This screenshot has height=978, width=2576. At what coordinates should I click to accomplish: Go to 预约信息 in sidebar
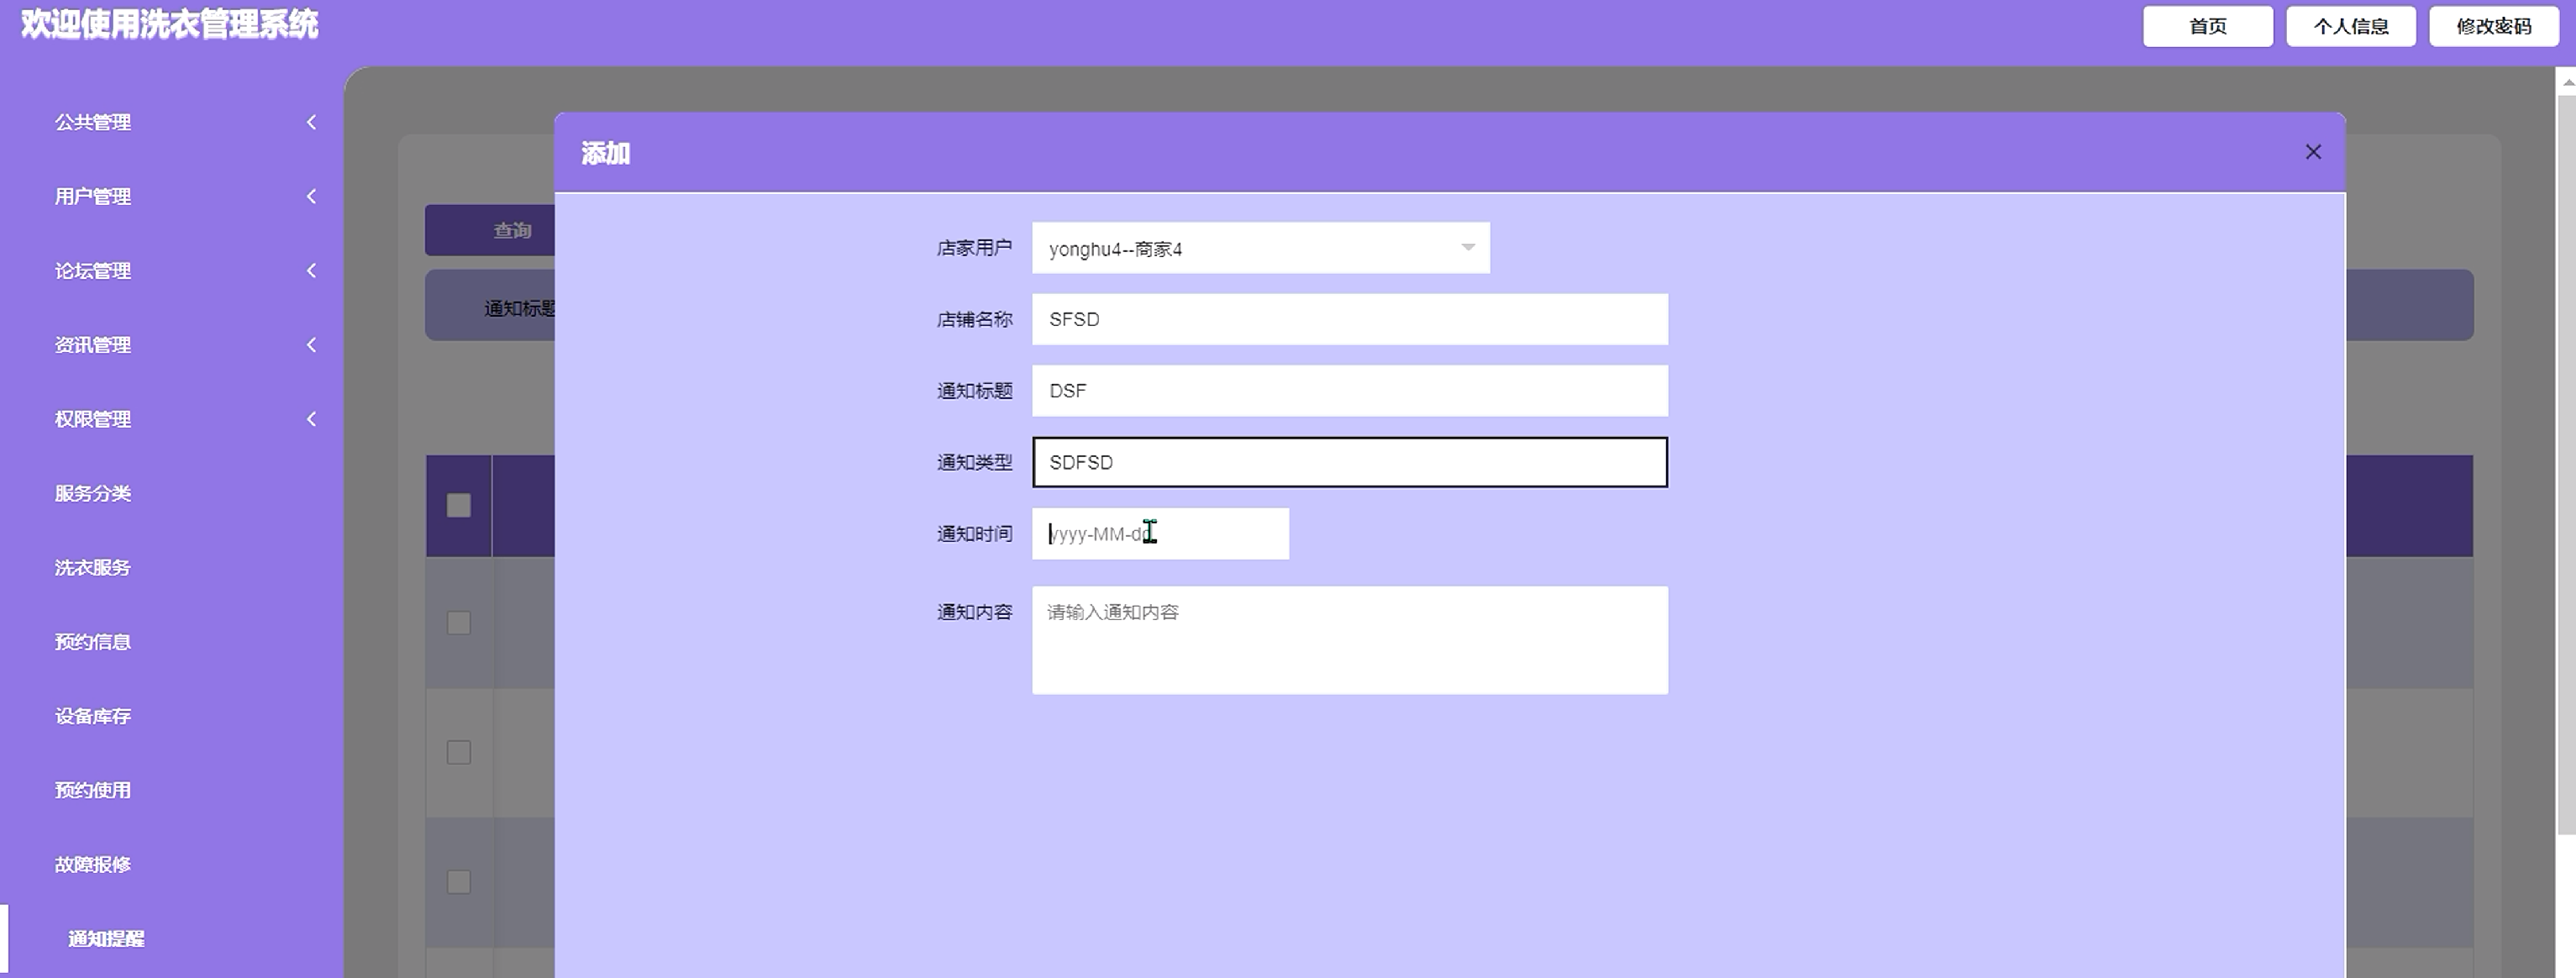pos(93,641)
